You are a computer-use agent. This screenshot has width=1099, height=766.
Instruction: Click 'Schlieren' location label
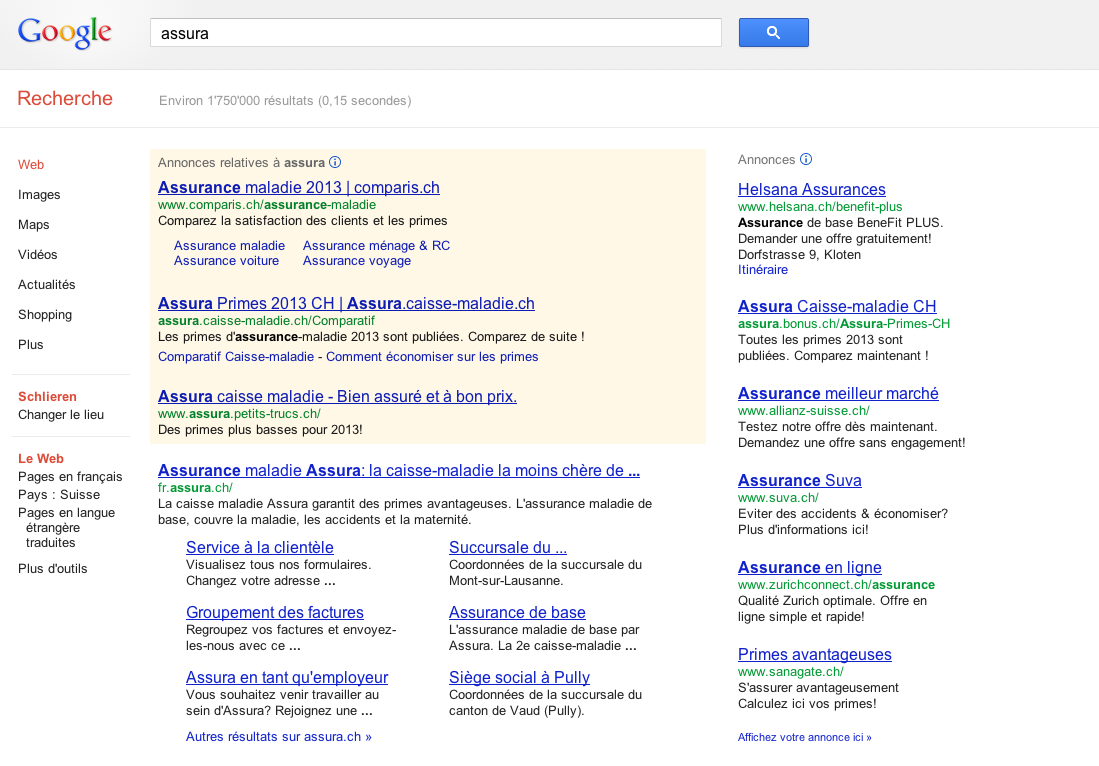(47, 397)
